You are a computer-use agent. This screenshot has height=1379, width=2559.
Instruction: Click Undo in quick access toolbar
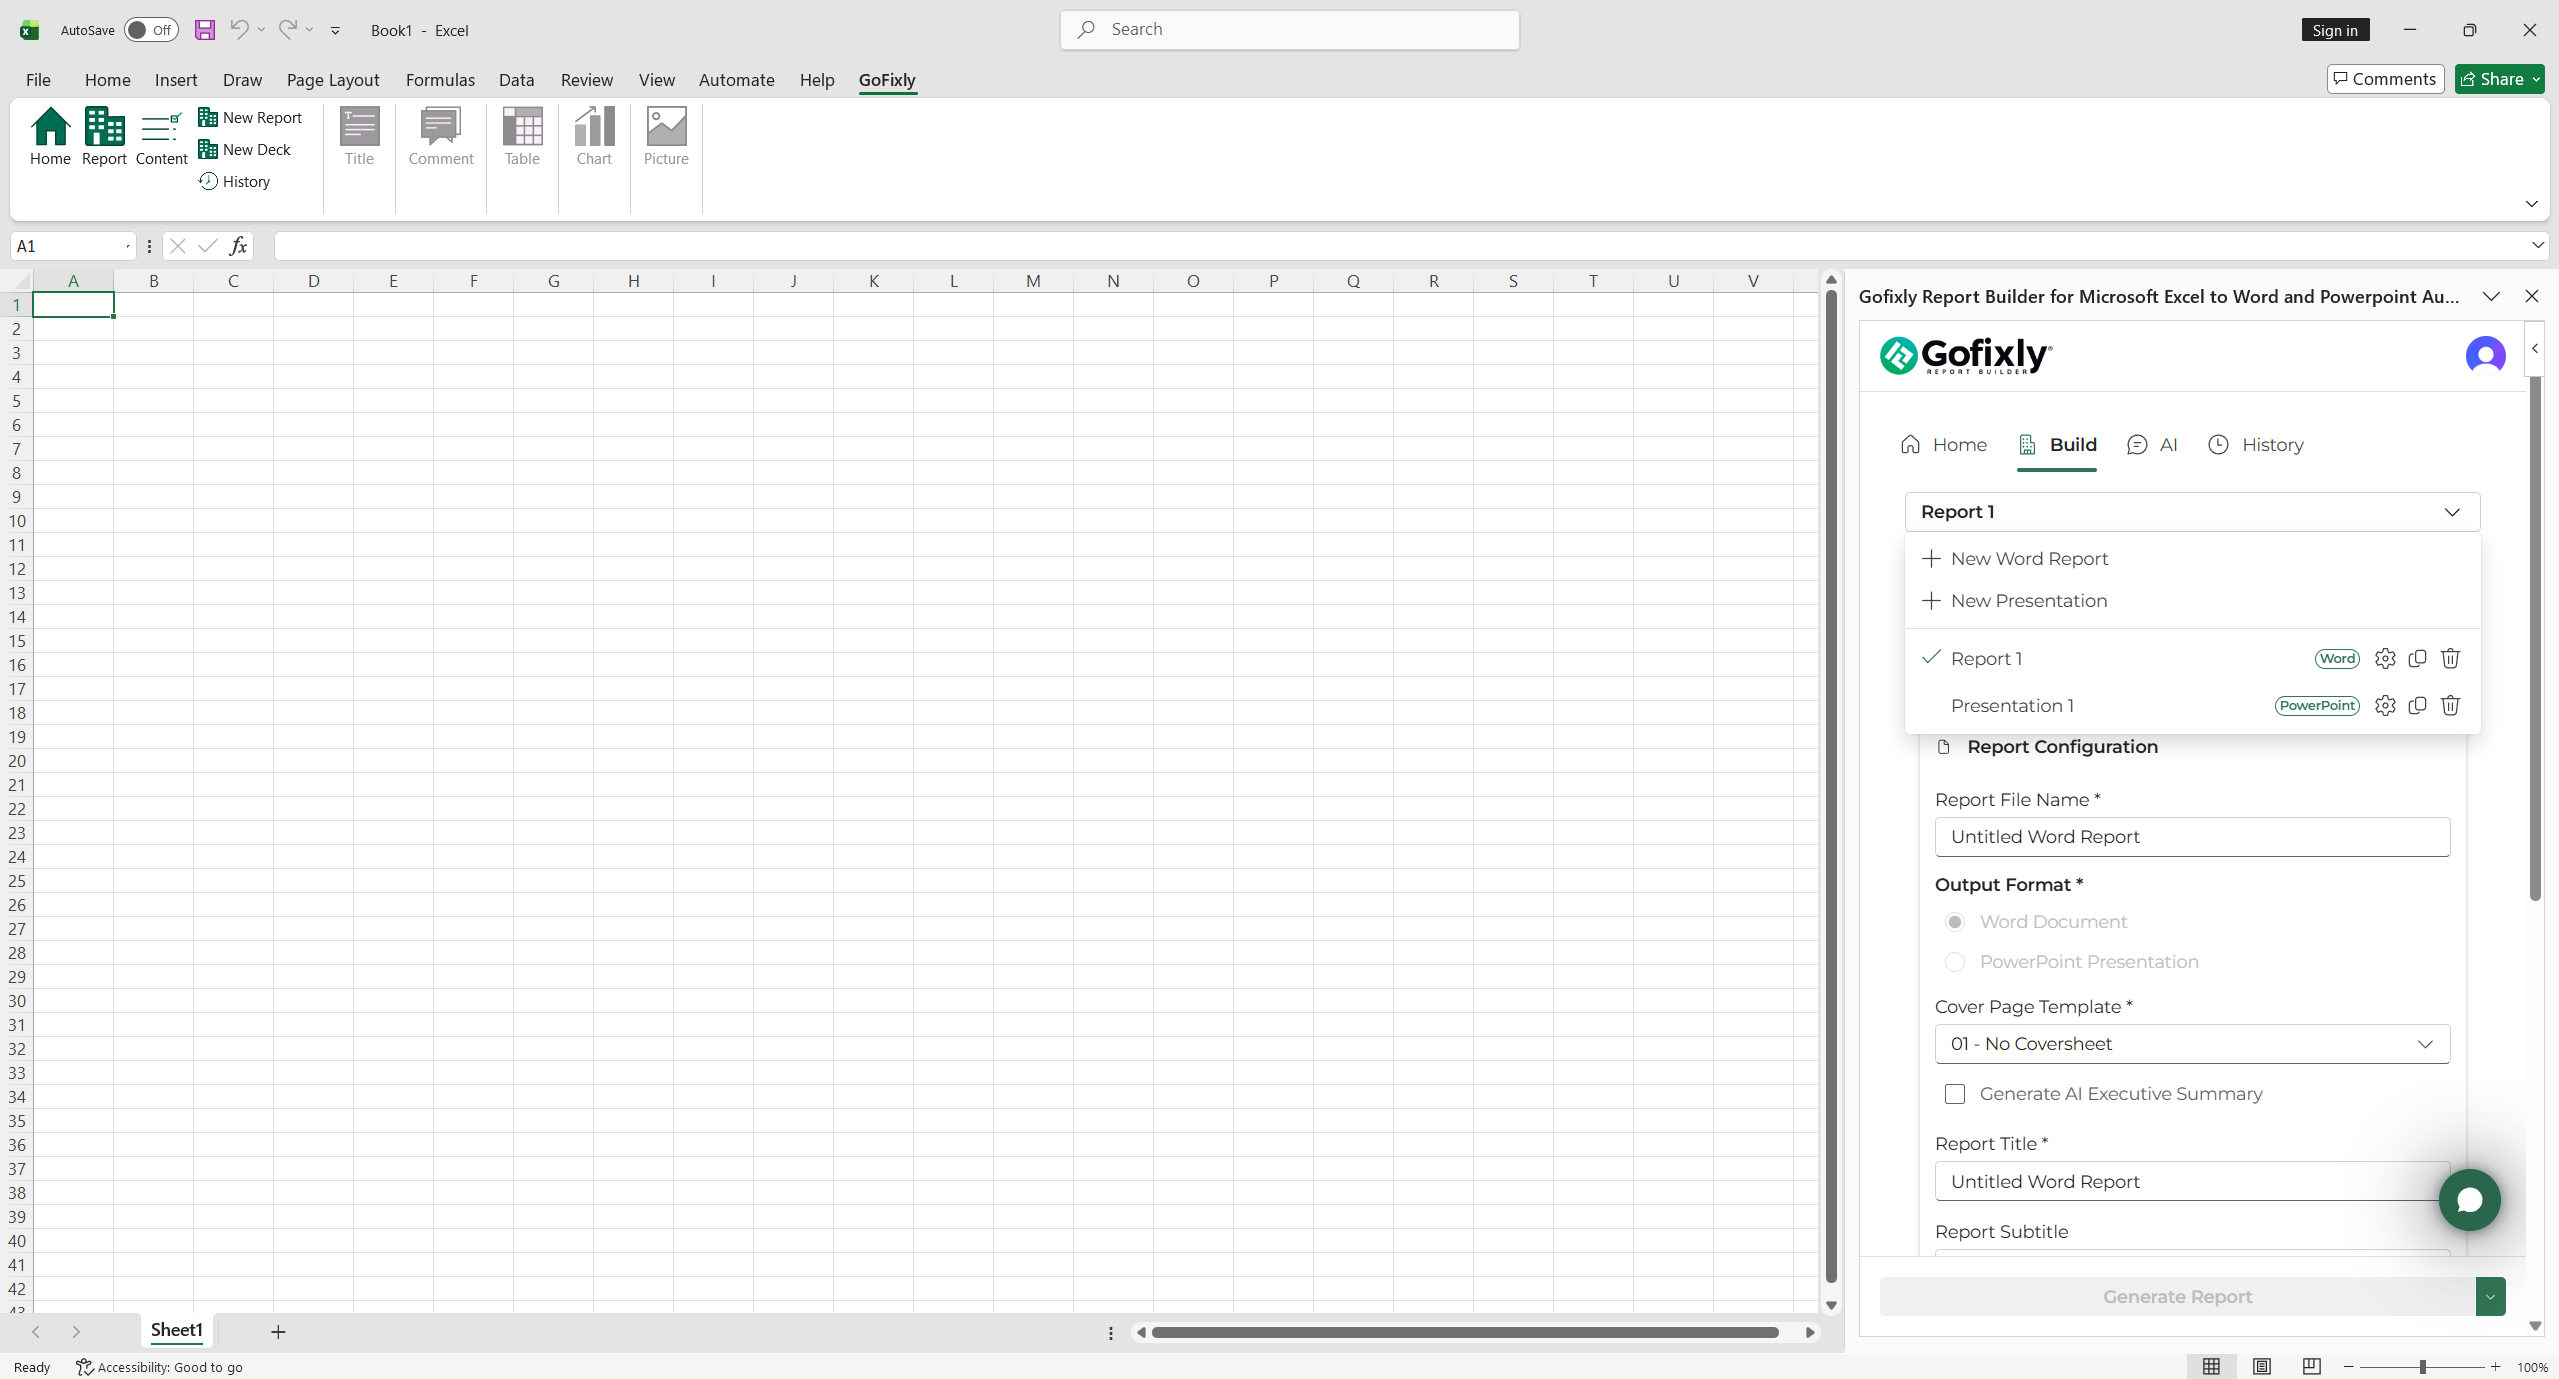tap(239, 29)
